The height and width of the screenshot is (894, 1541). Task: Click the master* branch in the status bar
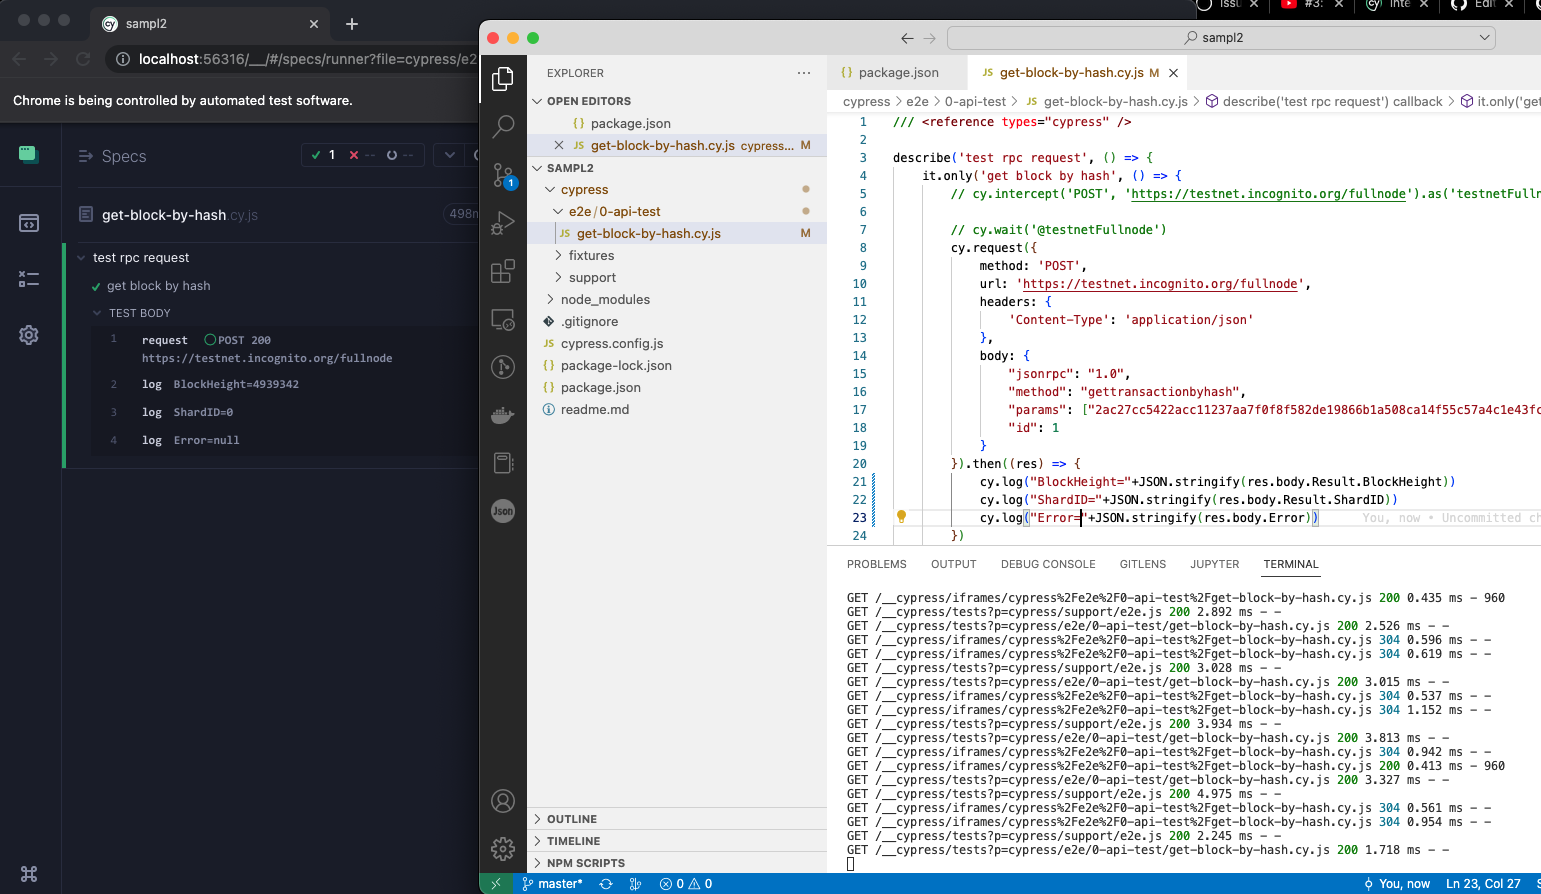[x=554, y=884]
